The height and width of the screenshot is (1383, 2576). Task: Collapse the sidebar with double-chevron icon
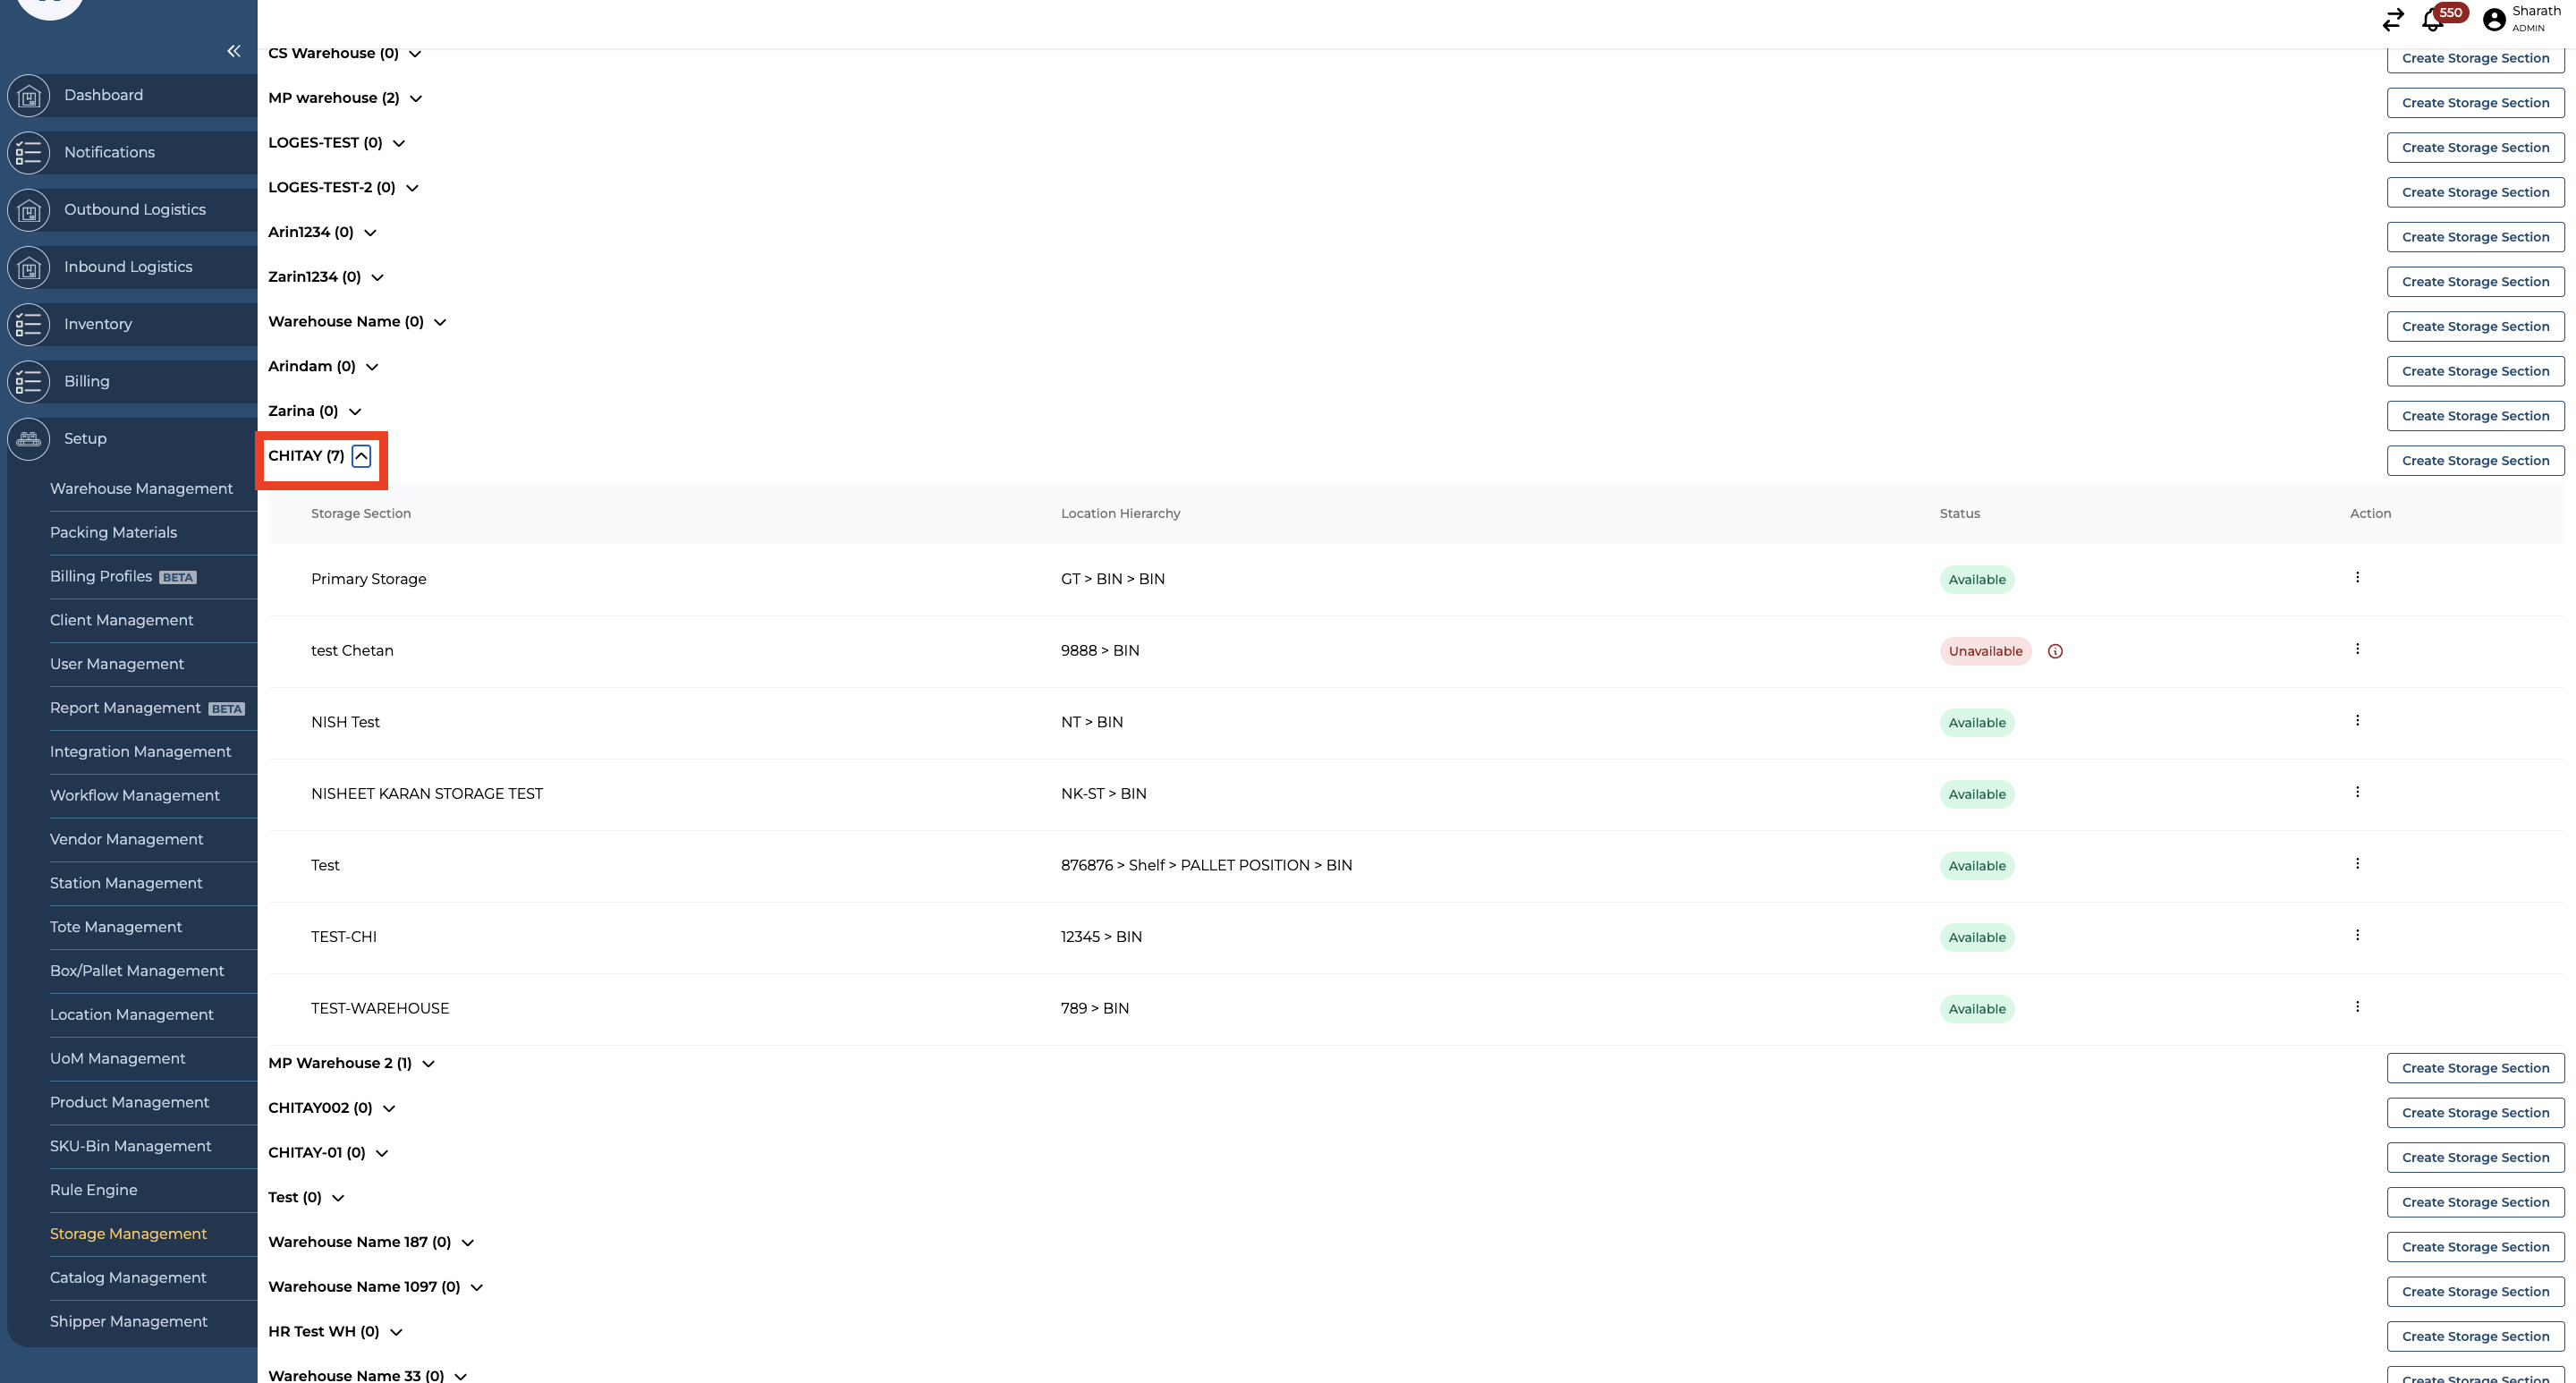click(x=233, y=51)
